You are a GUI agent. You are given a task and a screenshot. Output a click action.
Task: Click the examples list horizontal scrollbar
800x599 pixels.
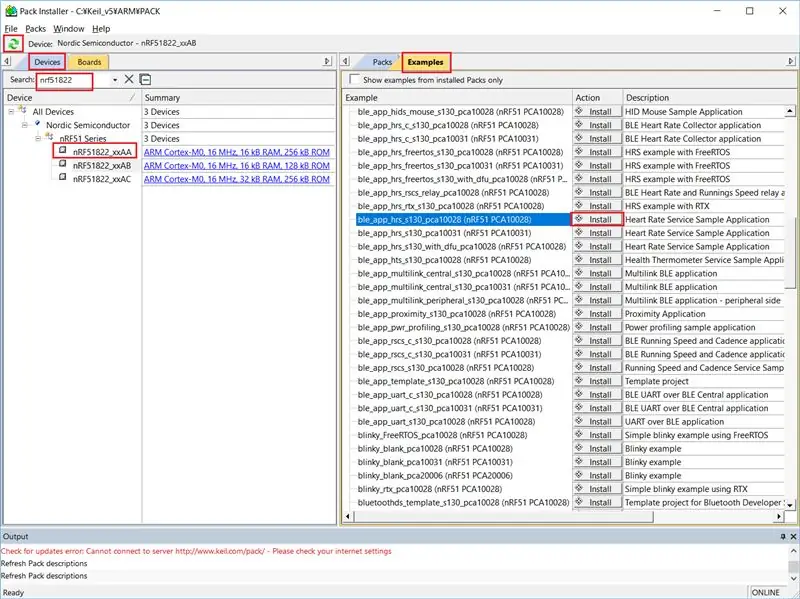tap(503, 516)
